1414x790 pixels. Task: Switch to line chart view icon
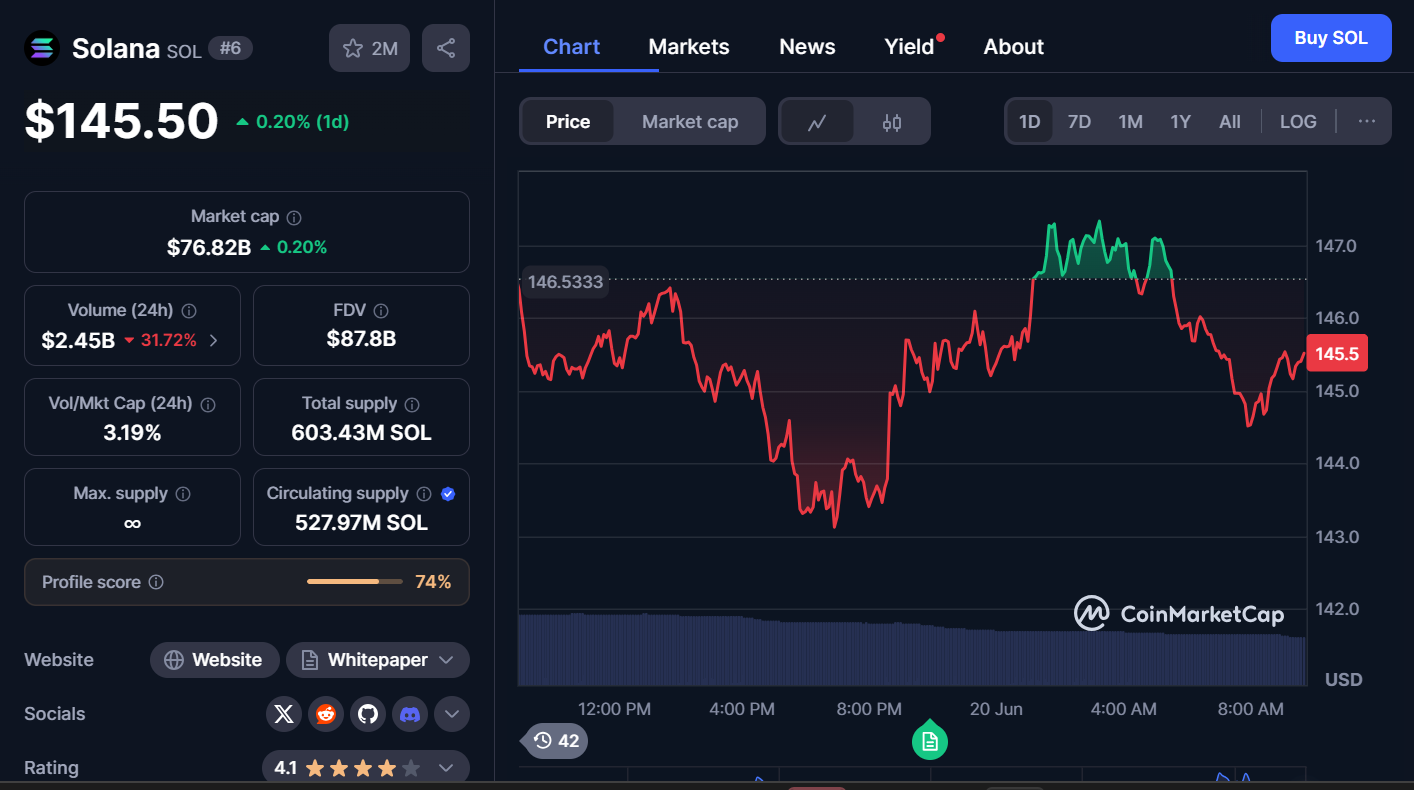click(817, 122)
